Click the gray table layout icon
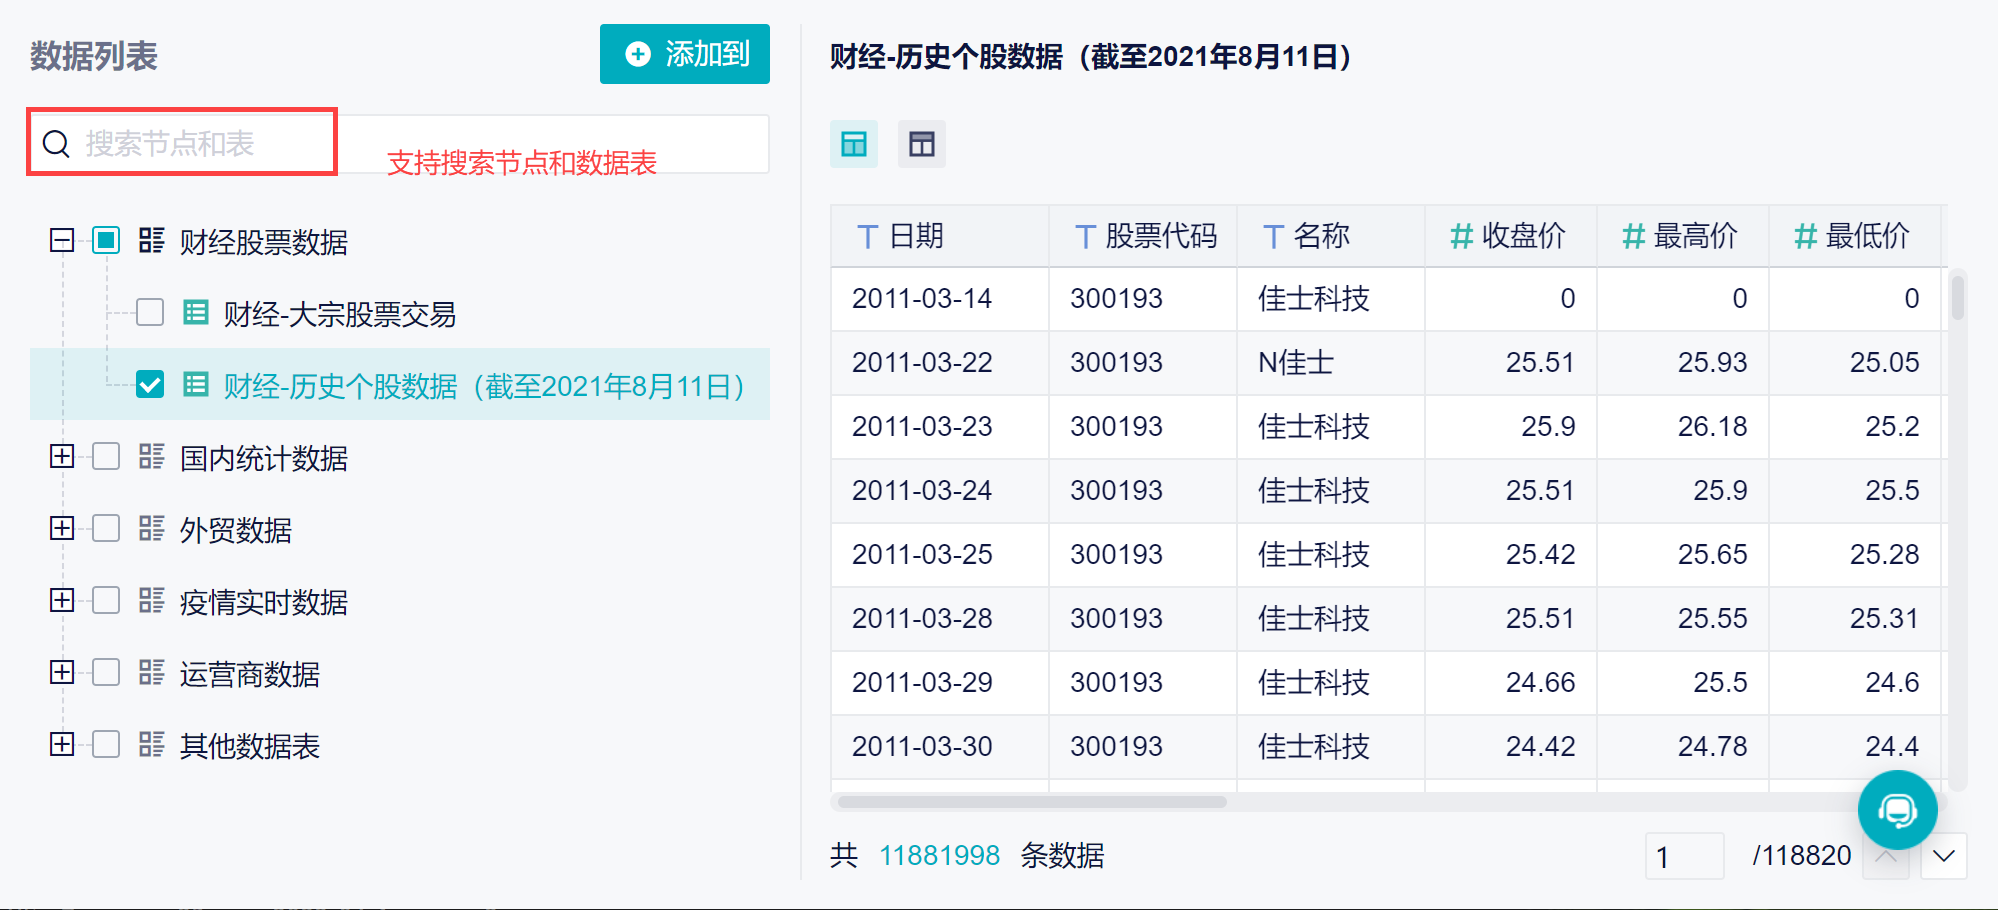Screen dimensions: 1998x910 tap(922, 144)
